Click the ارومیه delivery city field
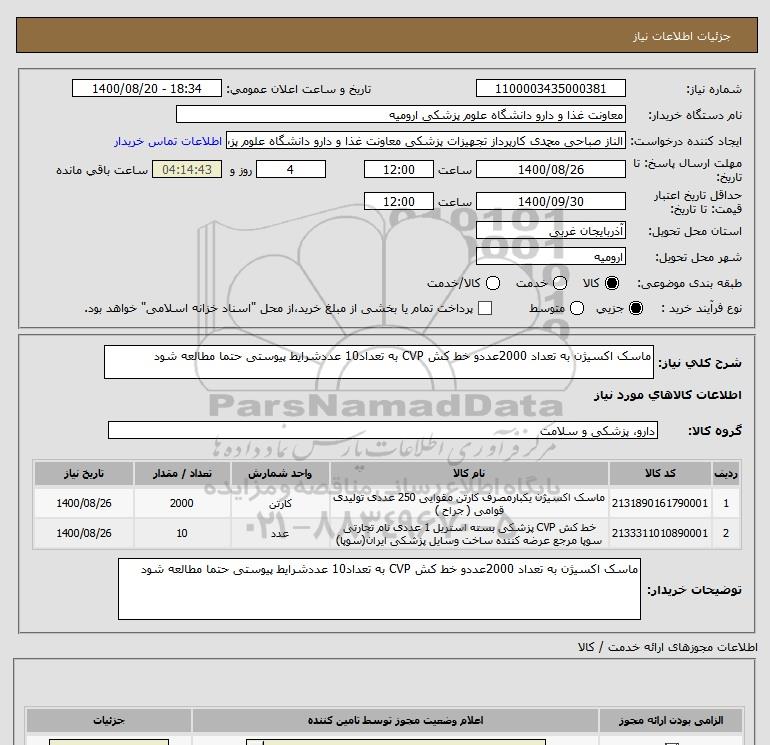Viewport: 770px width, 745px height. (x=550, y=257)
